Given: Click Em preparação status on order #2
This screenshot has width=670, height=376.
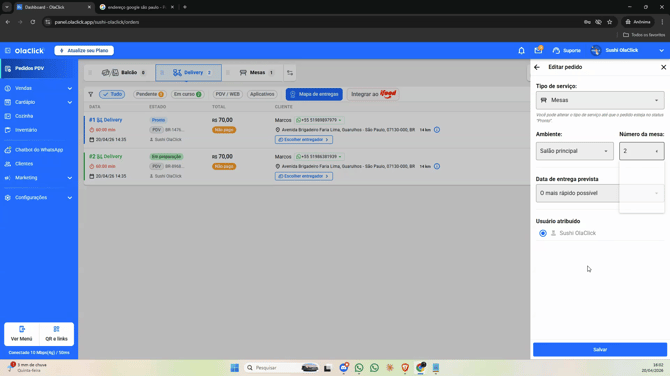Looking at the screenshot, I should [167, 157].
